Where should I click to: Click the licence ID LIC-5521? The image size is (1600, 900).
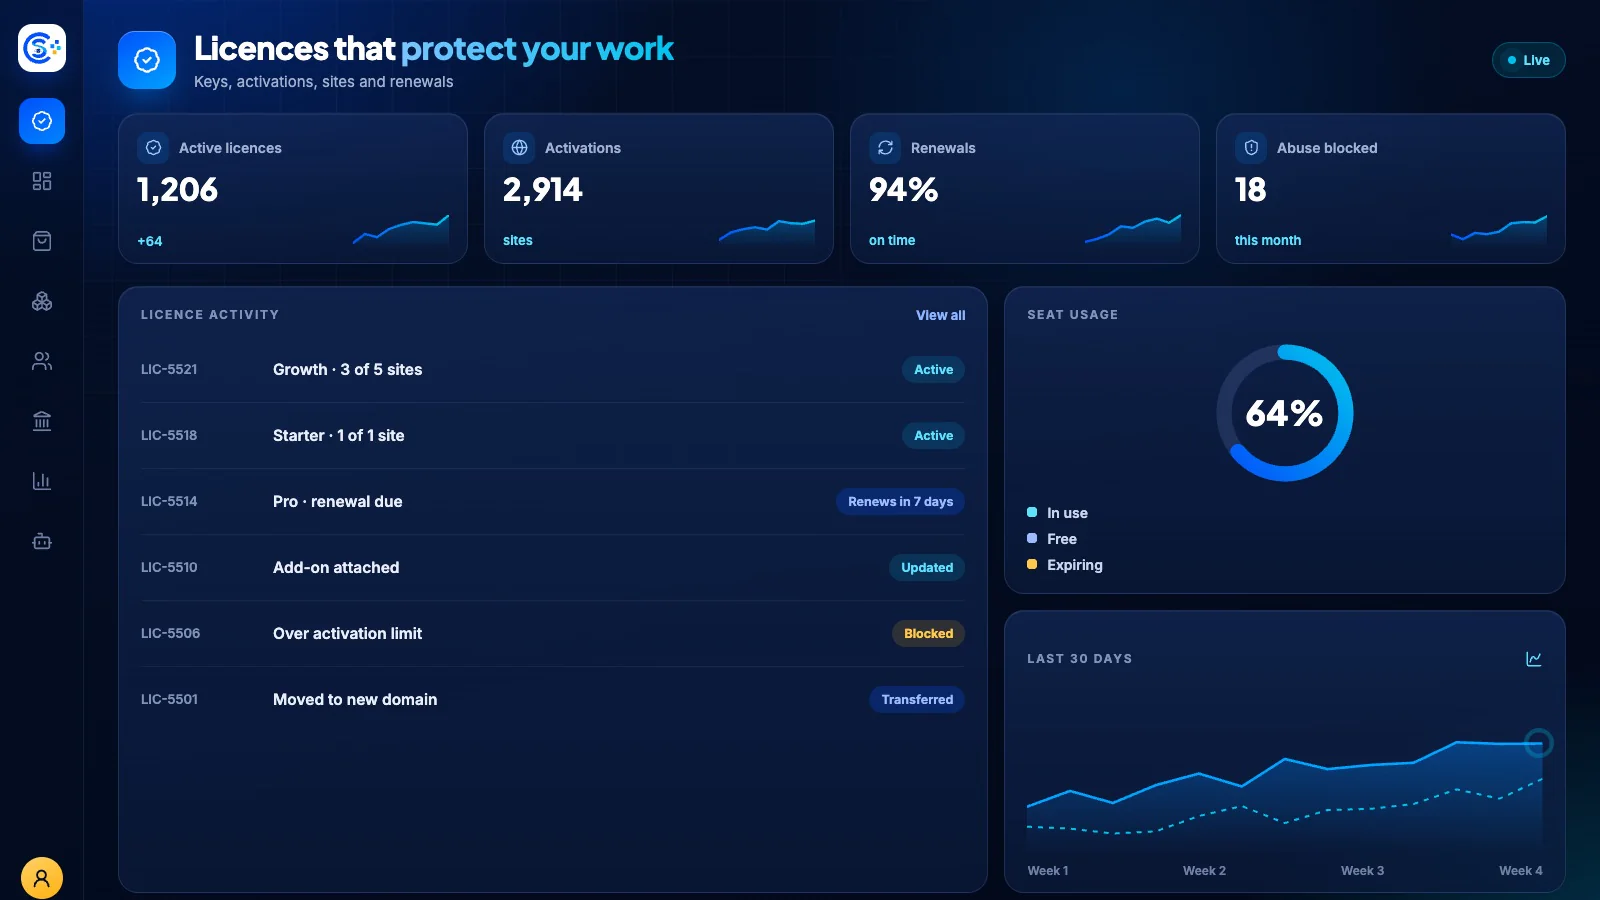coord(169,370)
